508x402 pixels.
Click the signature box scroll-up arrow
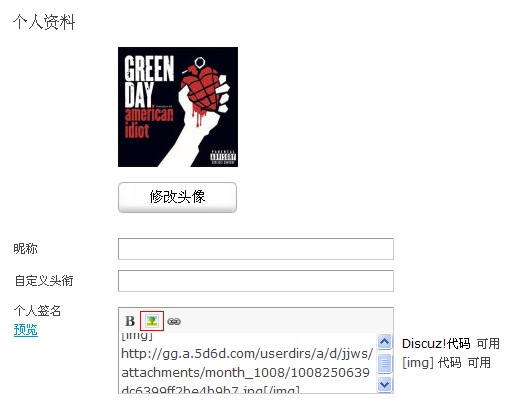[x=385, y=342]
